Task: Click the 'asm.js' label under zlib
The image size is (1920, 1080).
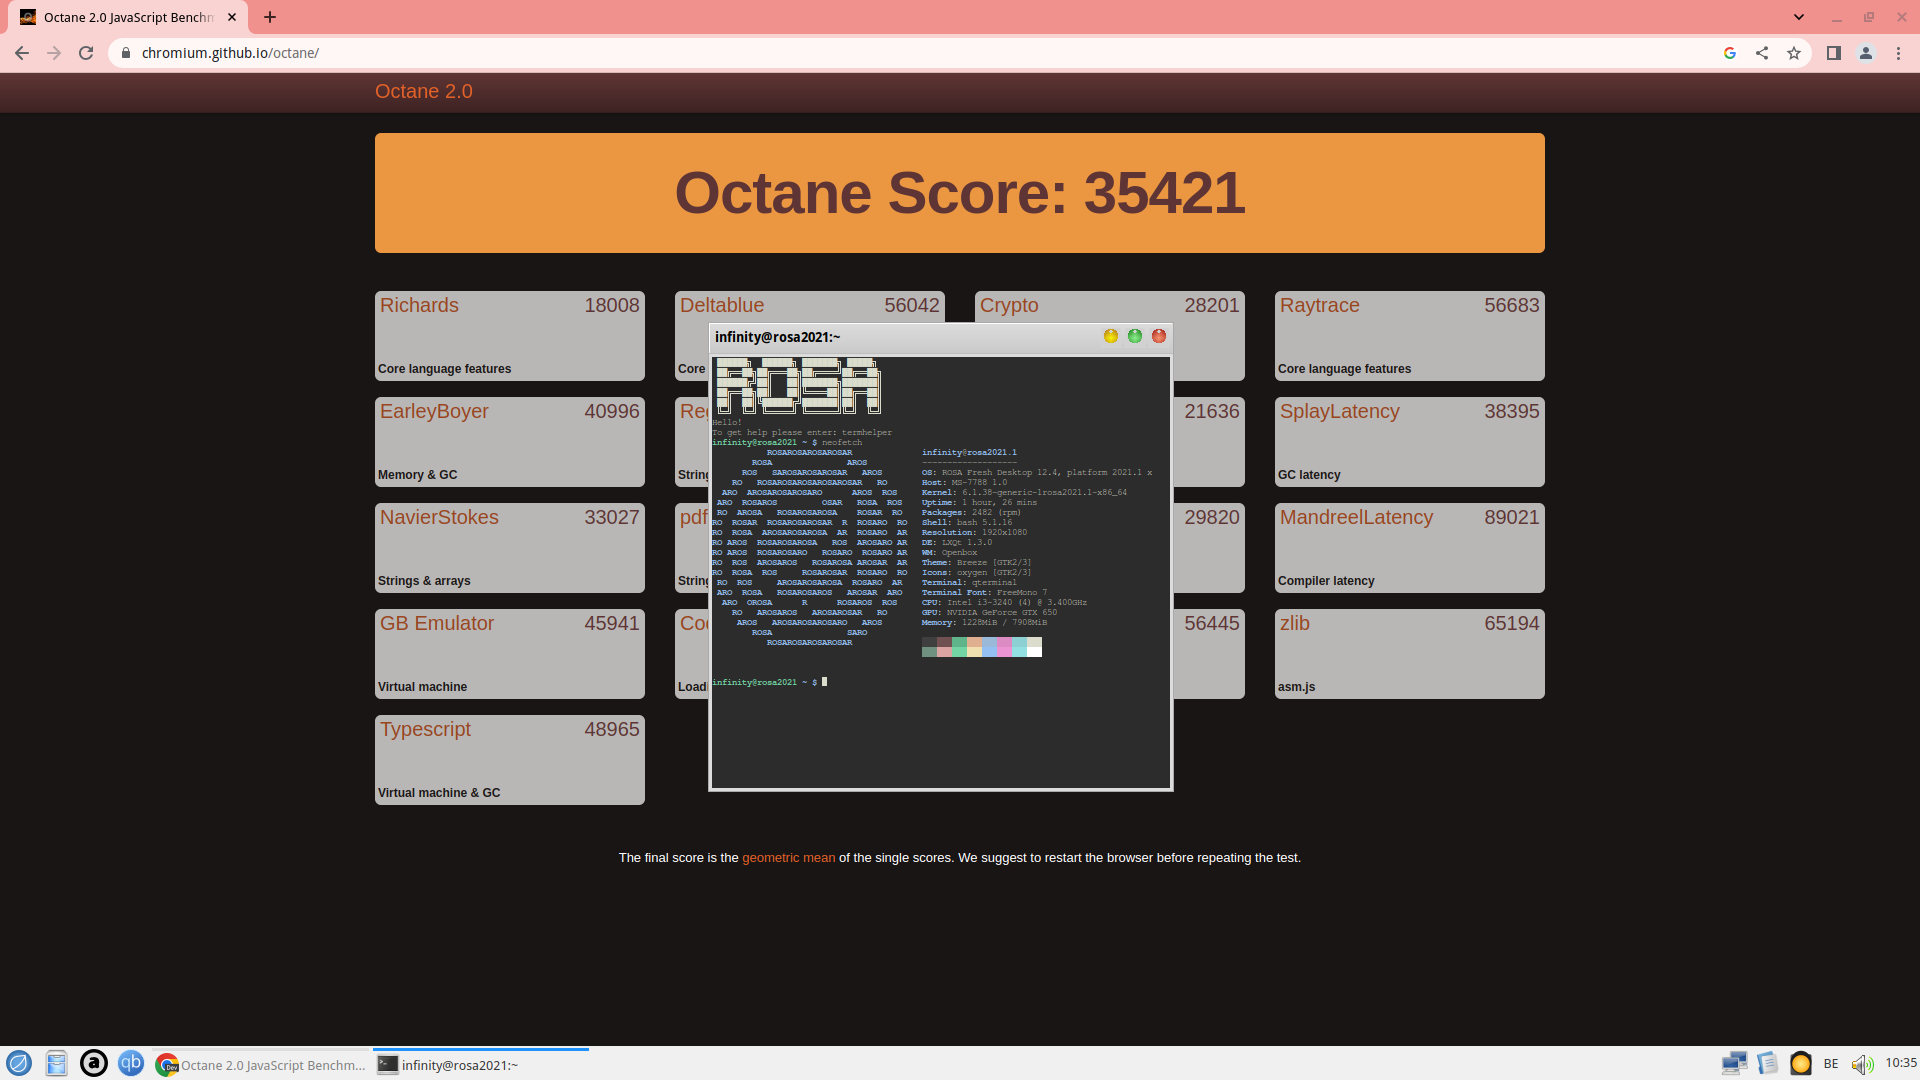Action: (1296, 687)
